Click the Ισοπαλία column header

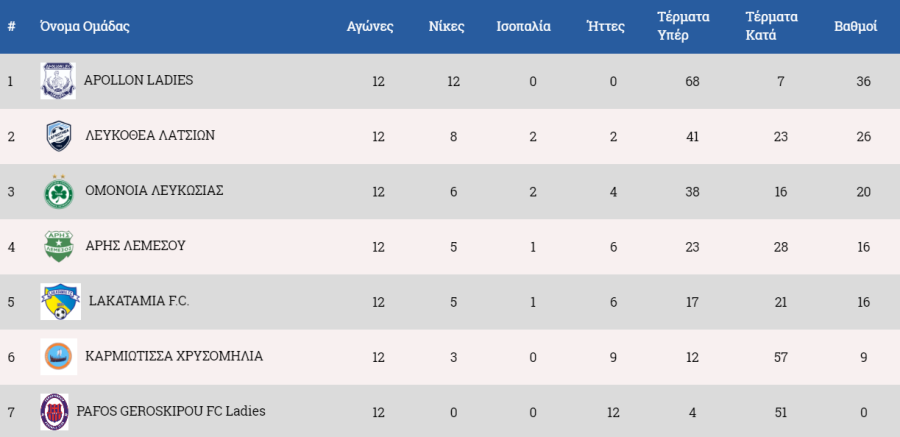(x=523, y=26)
